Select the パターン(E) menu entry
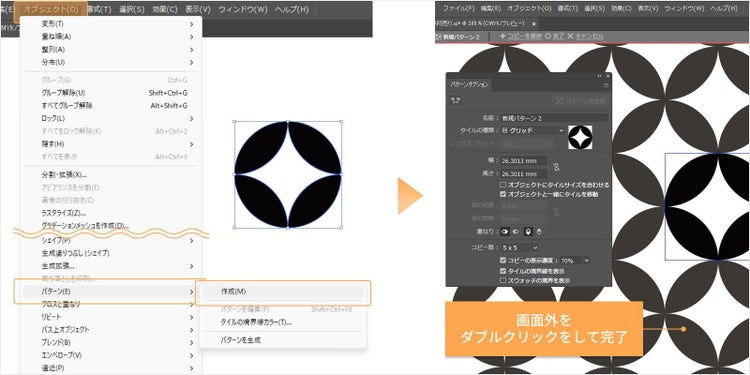The width and height of the screenshot is (750, 375). point(110,291)
